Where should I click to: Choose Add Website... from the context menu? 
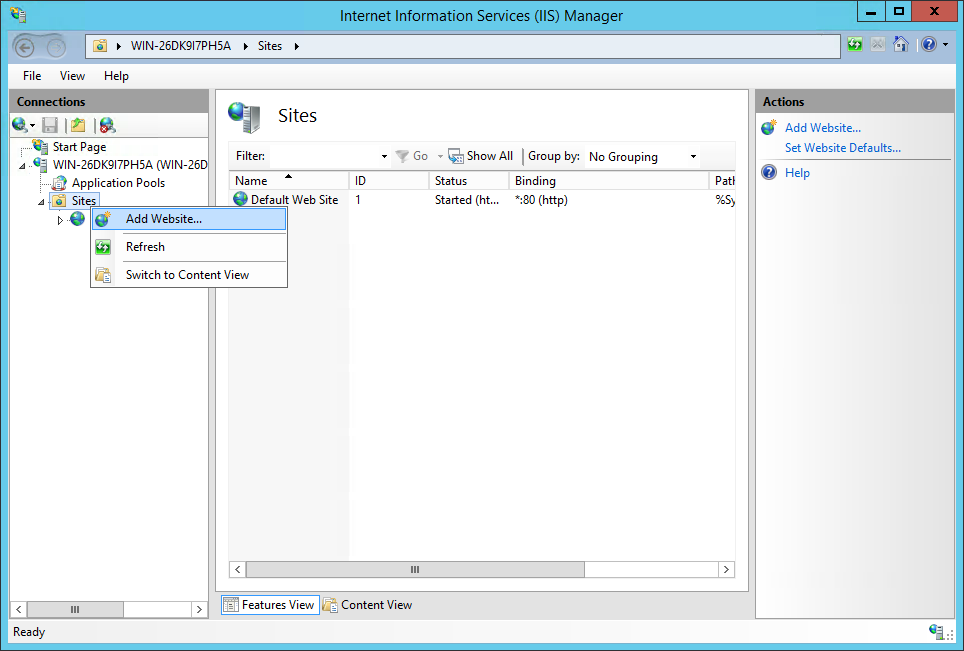click(x=189, y=219)
